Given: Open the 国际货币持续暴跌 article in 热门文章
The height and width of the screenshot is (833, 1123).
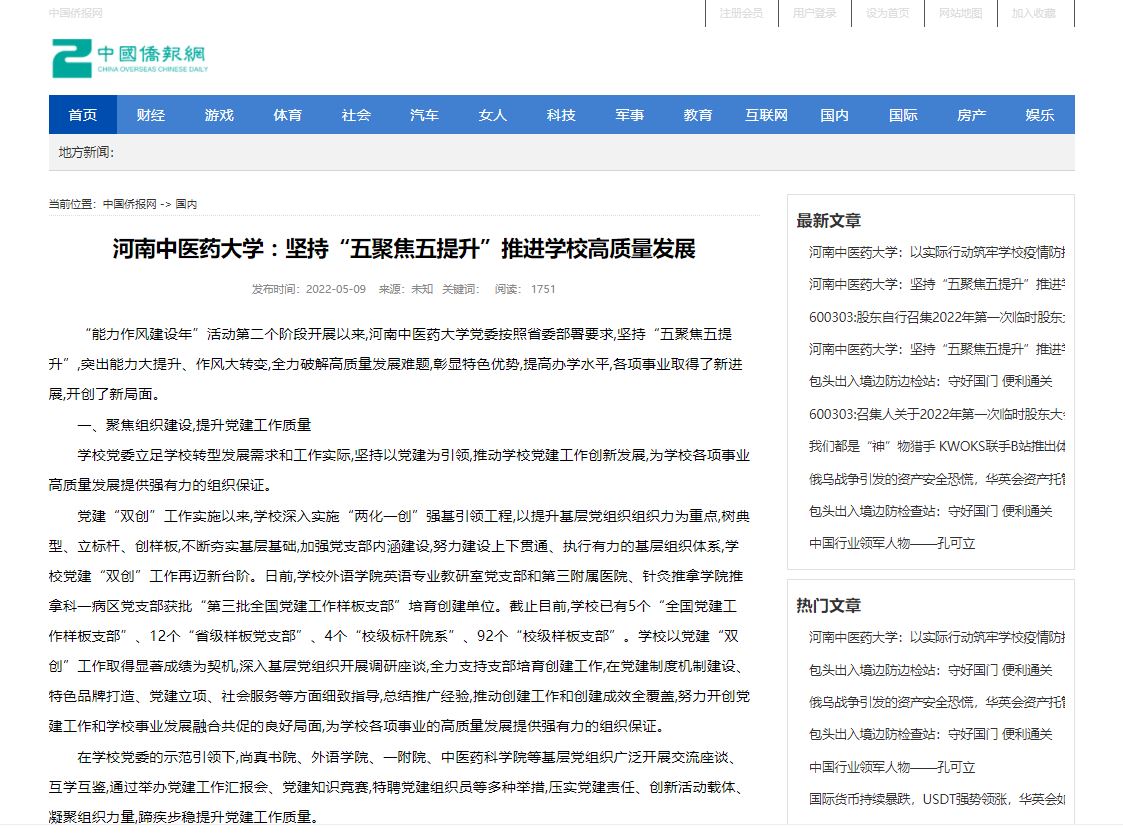Looking at the screenshot, I should click(x=936, y=799).
